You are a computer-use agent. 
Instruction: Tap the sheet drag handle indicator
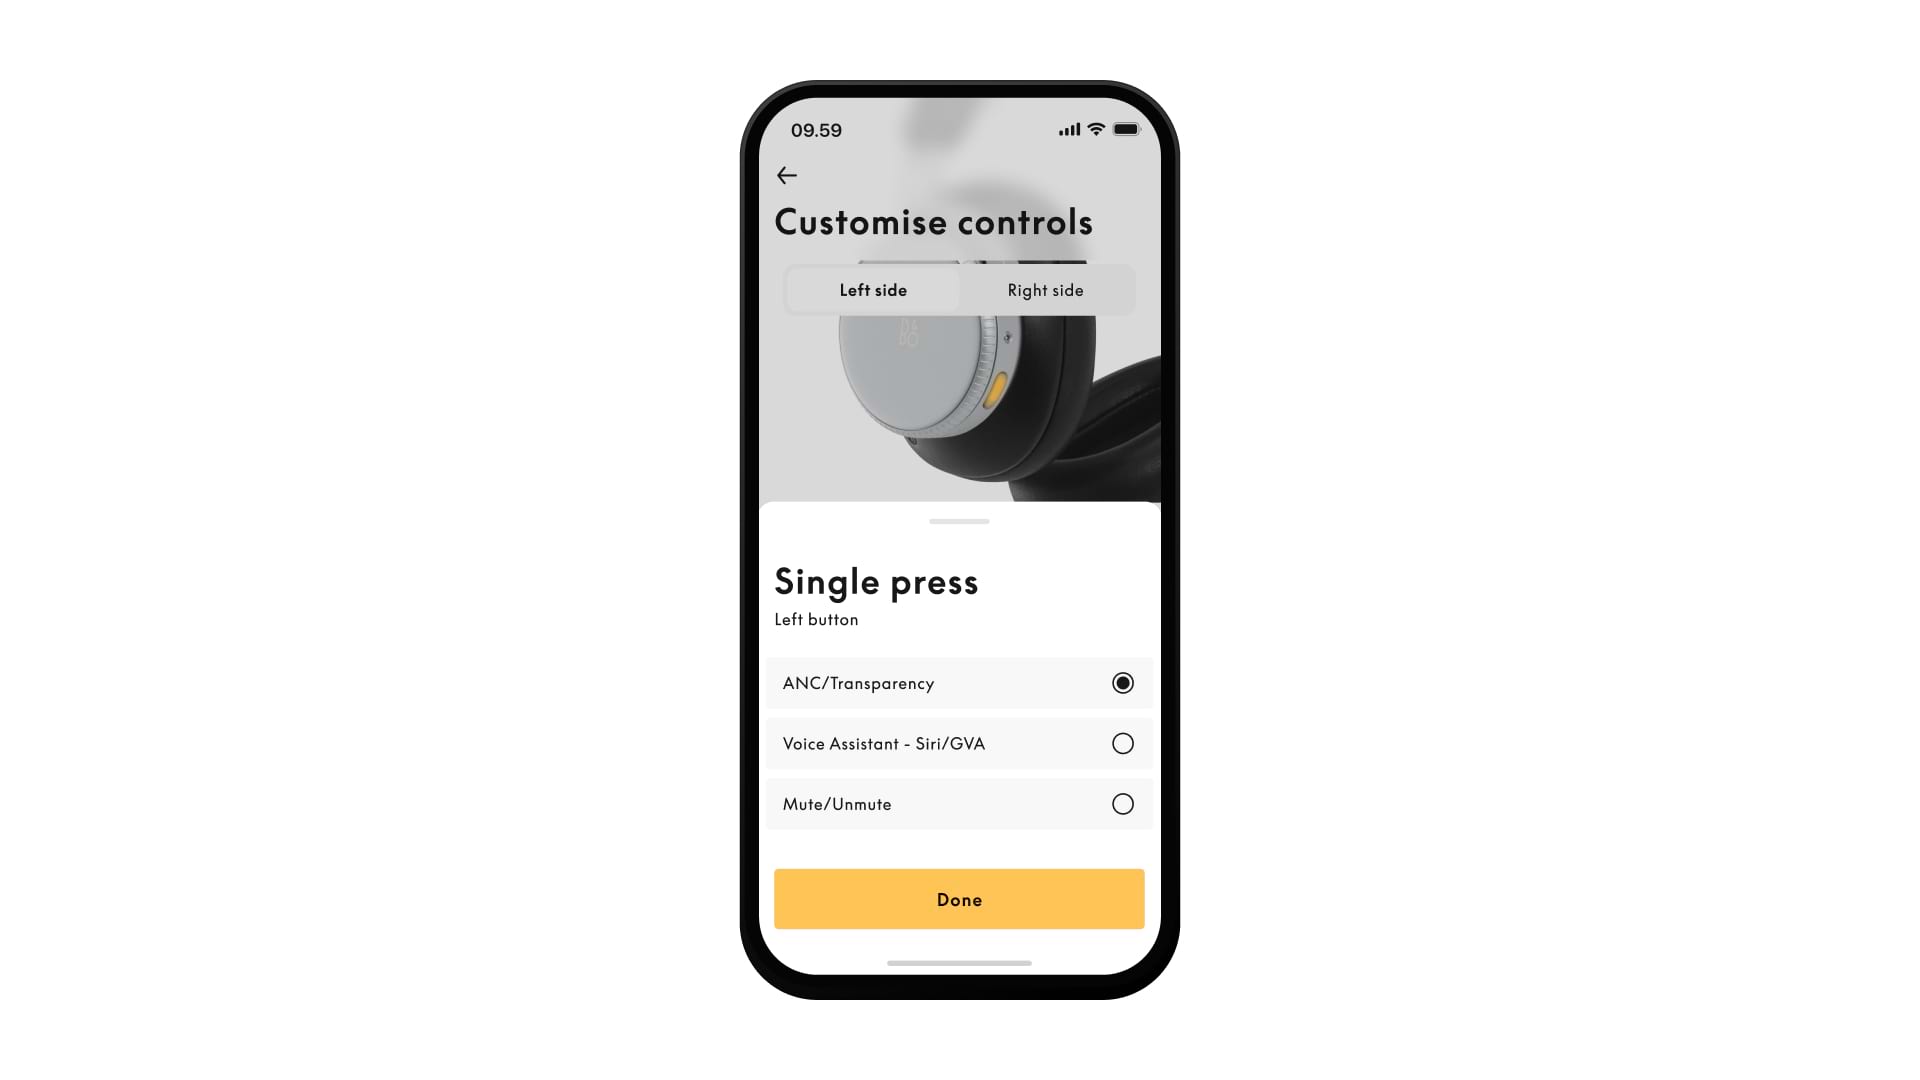pos(960,520)
